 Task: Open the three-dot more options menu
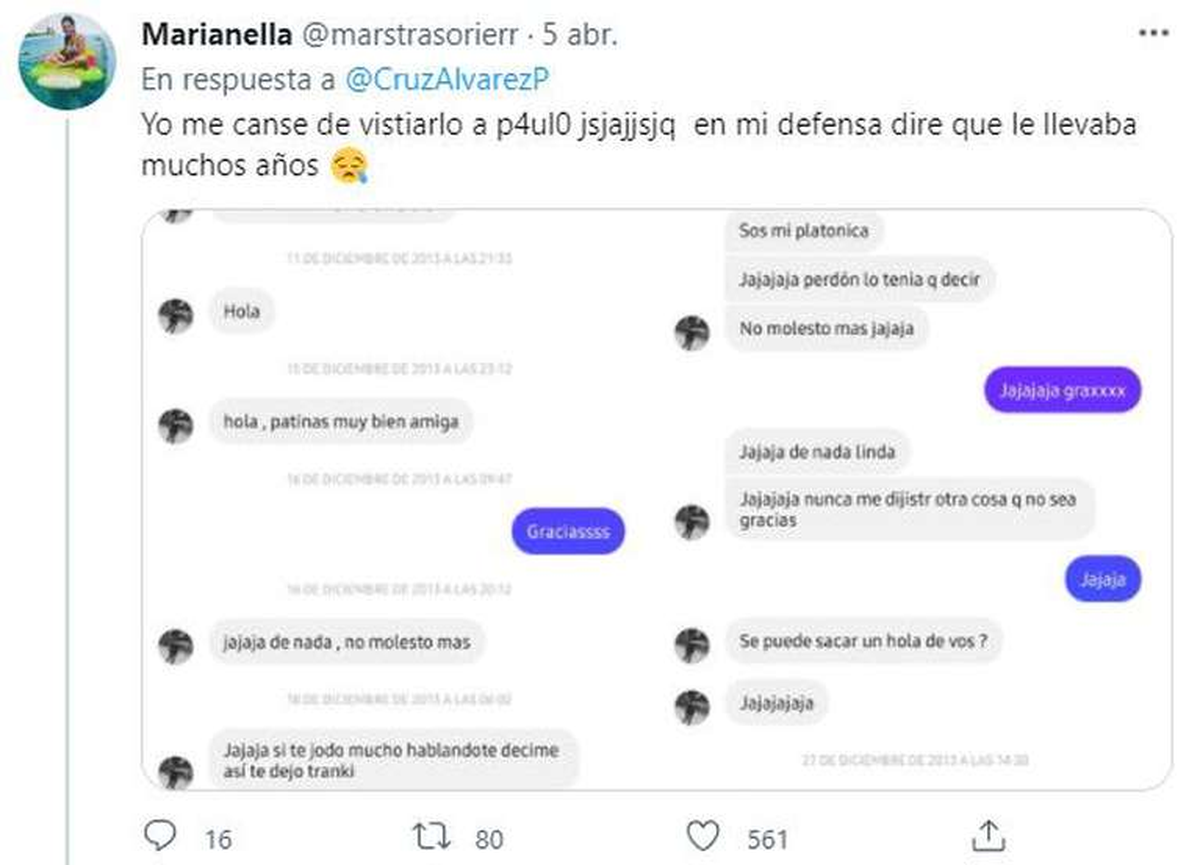(1154, 34)
